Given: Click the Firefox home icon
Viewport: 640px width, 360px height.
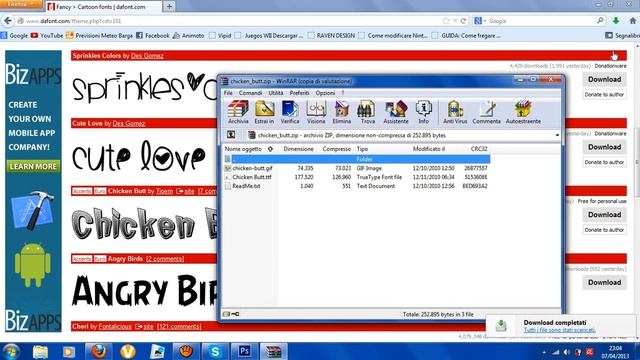Looking at the screenshot, I should coord(633,20).
